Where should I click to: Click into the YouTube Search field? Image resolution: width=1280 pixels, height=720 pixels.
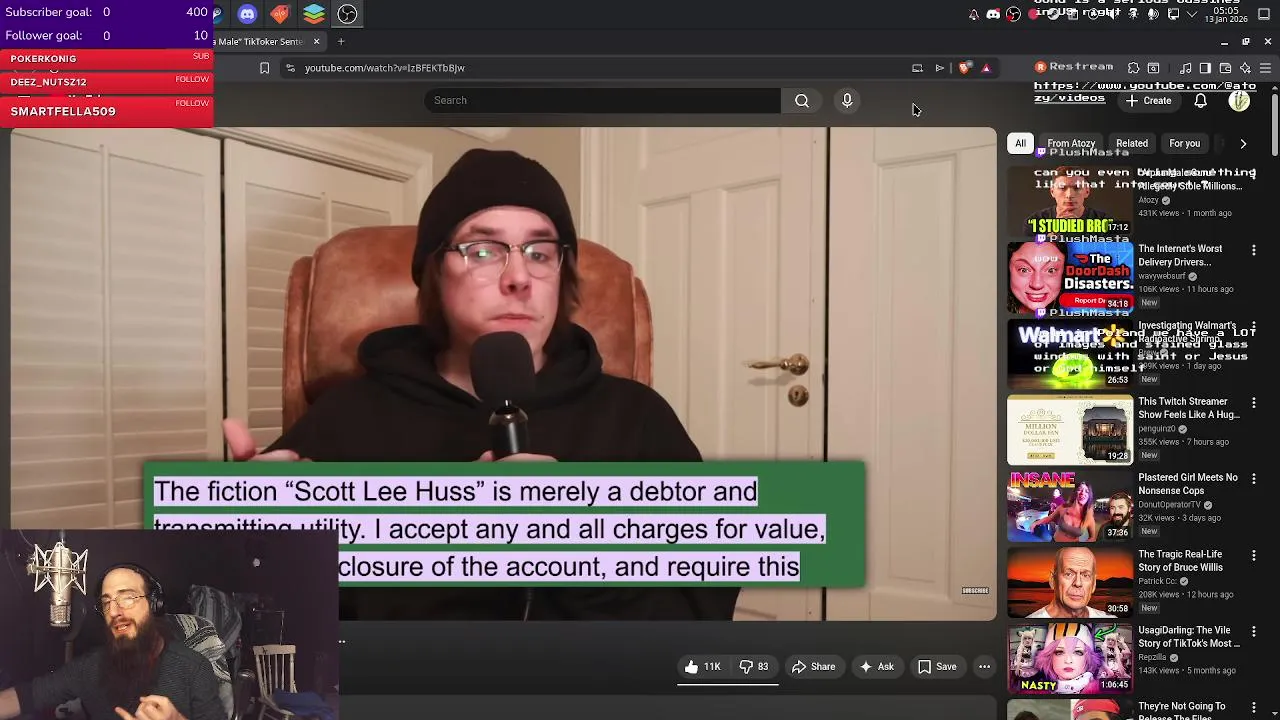tap(603, 100)
